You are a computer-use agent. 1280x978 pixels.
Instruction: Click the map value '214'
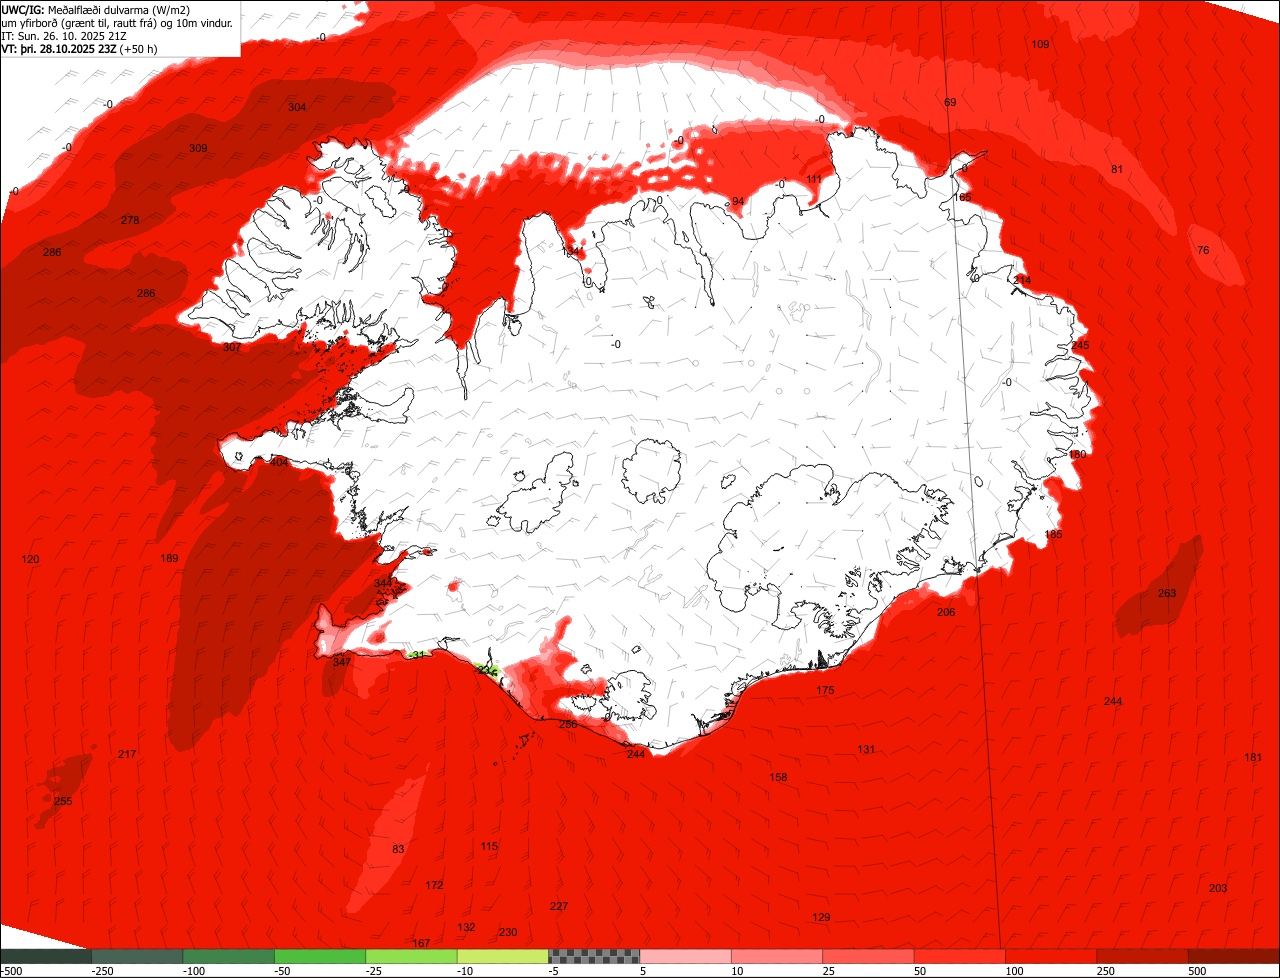(x=1022, y=280)
